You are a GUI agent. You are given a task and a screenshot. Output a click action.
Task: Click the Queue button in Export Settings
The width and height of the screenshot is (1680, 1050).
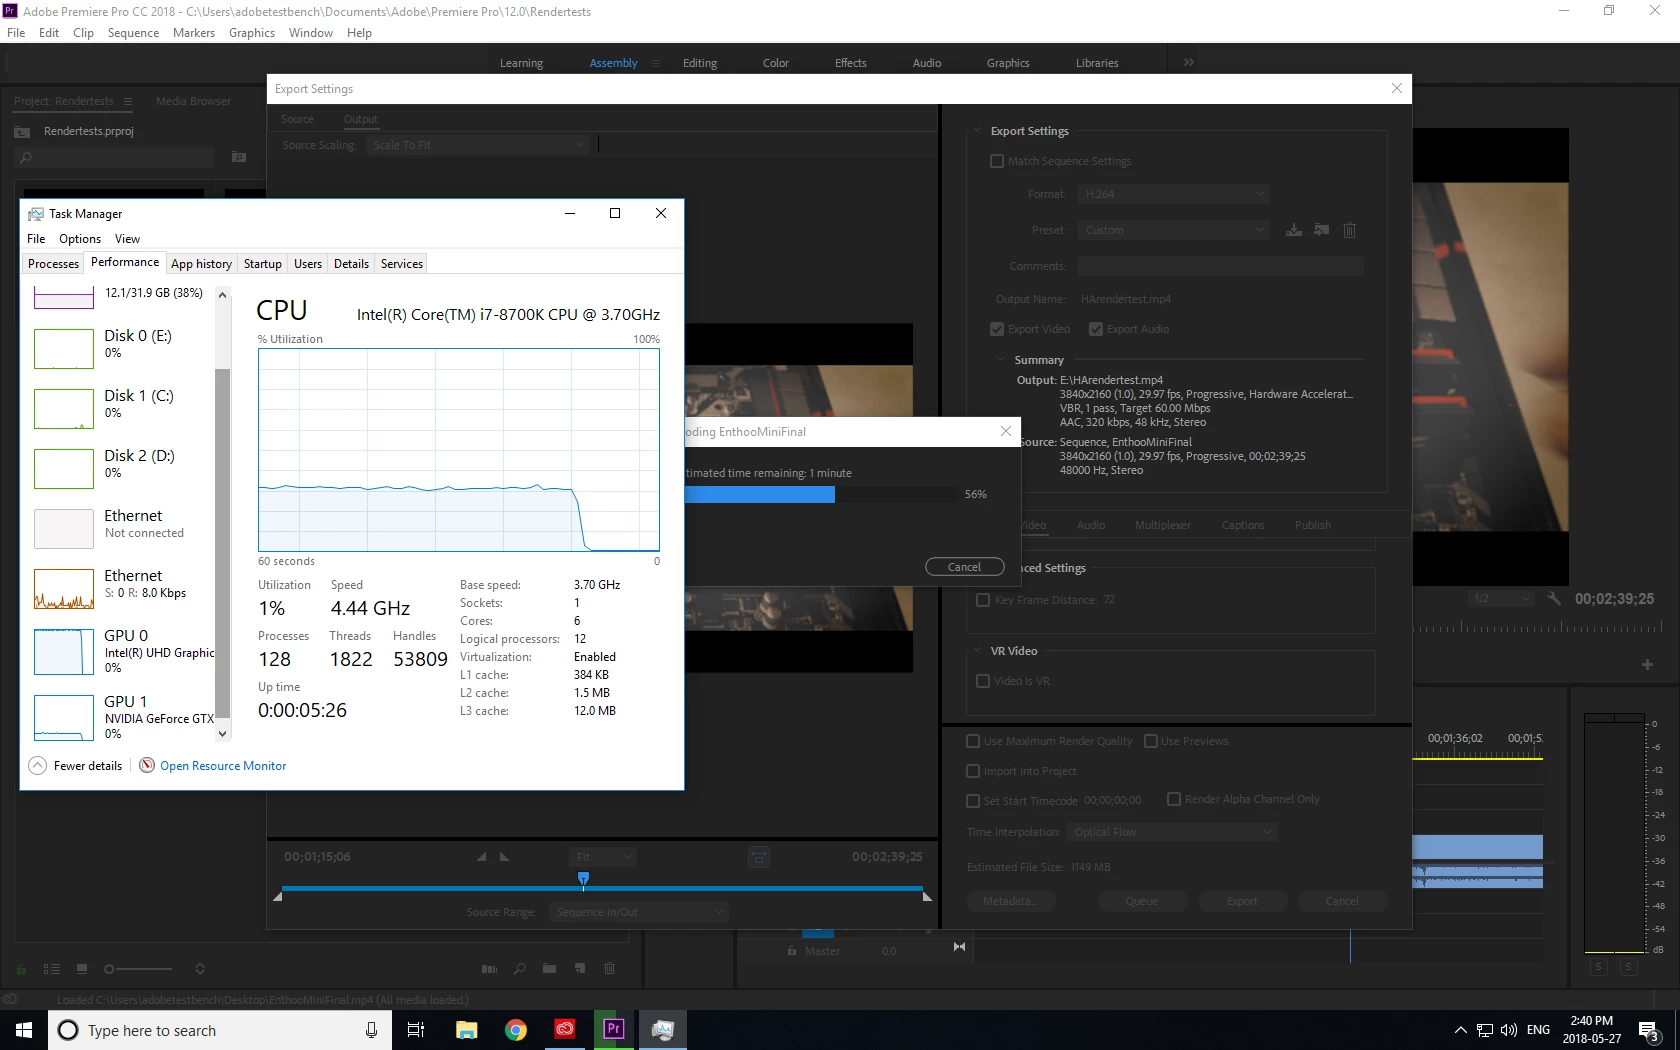click(x=1142, y=901)
